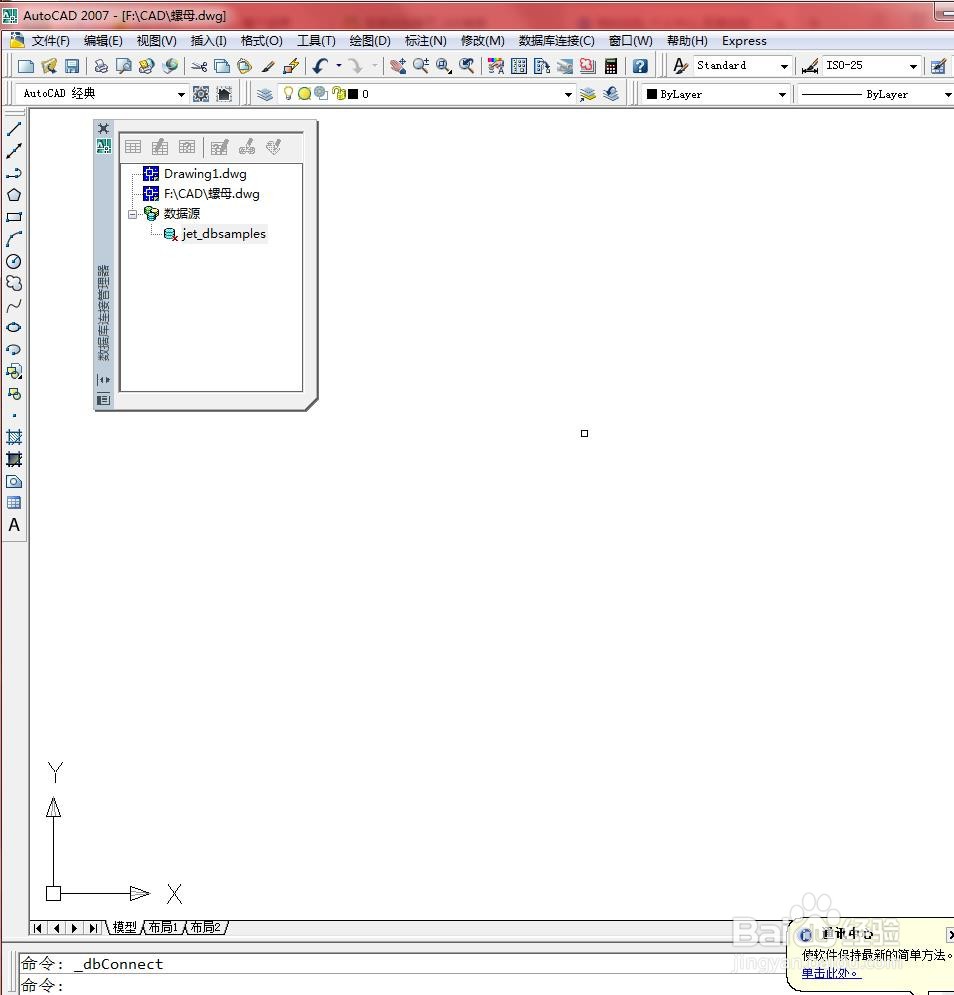The height and width of the screenshot is (995, 954).
Task: Select the Line draw tool
Action: [14, 129]
